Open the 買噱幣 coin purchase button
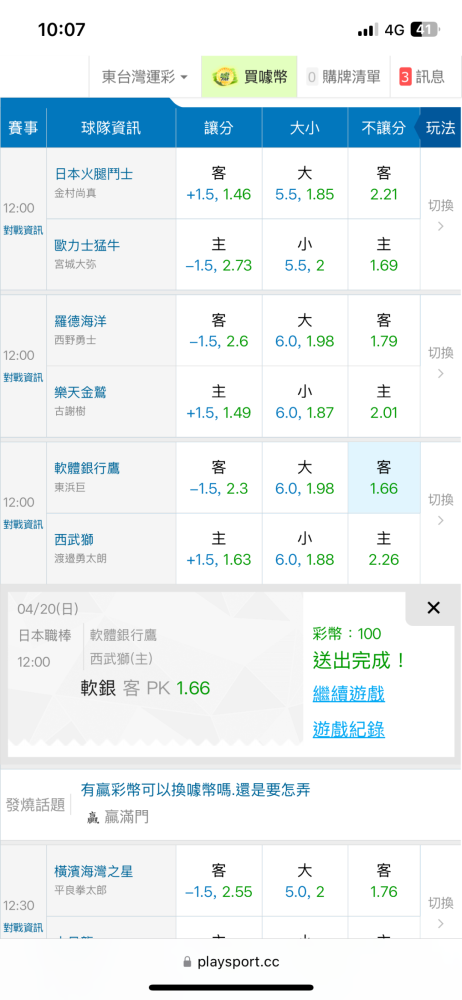 (250, 77)
